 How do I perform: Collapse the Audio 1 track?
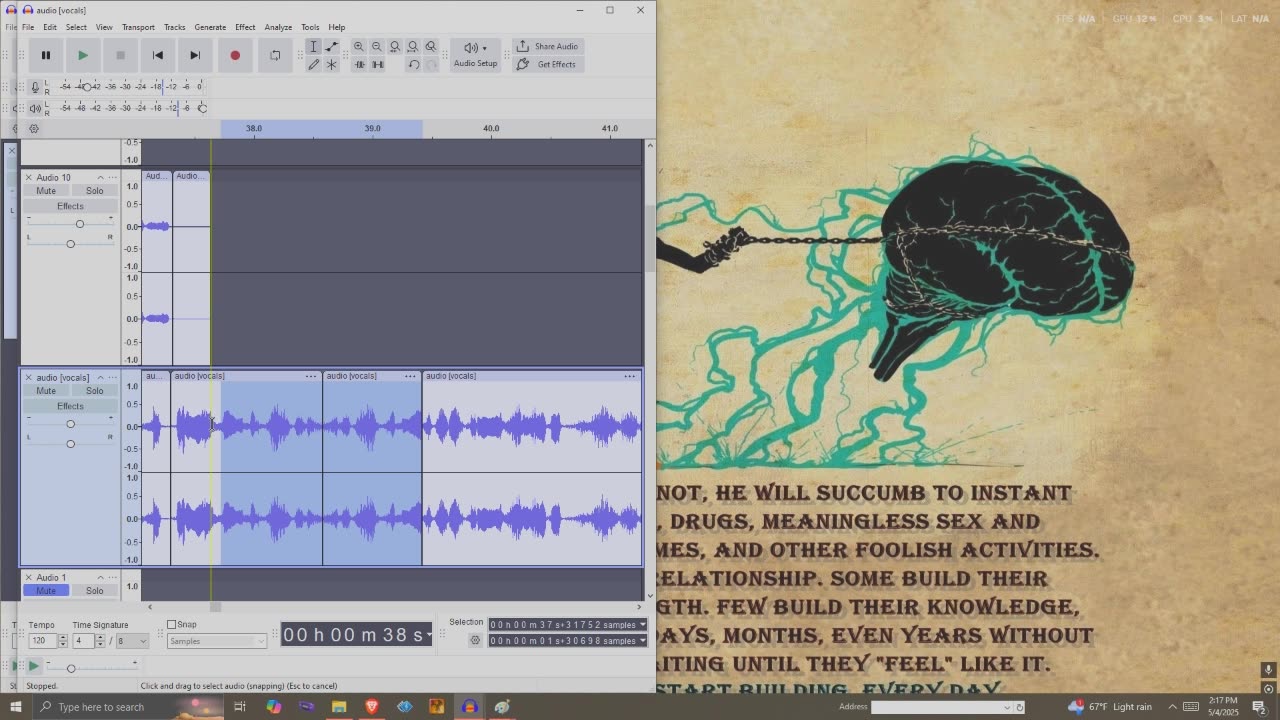point(100,578)
